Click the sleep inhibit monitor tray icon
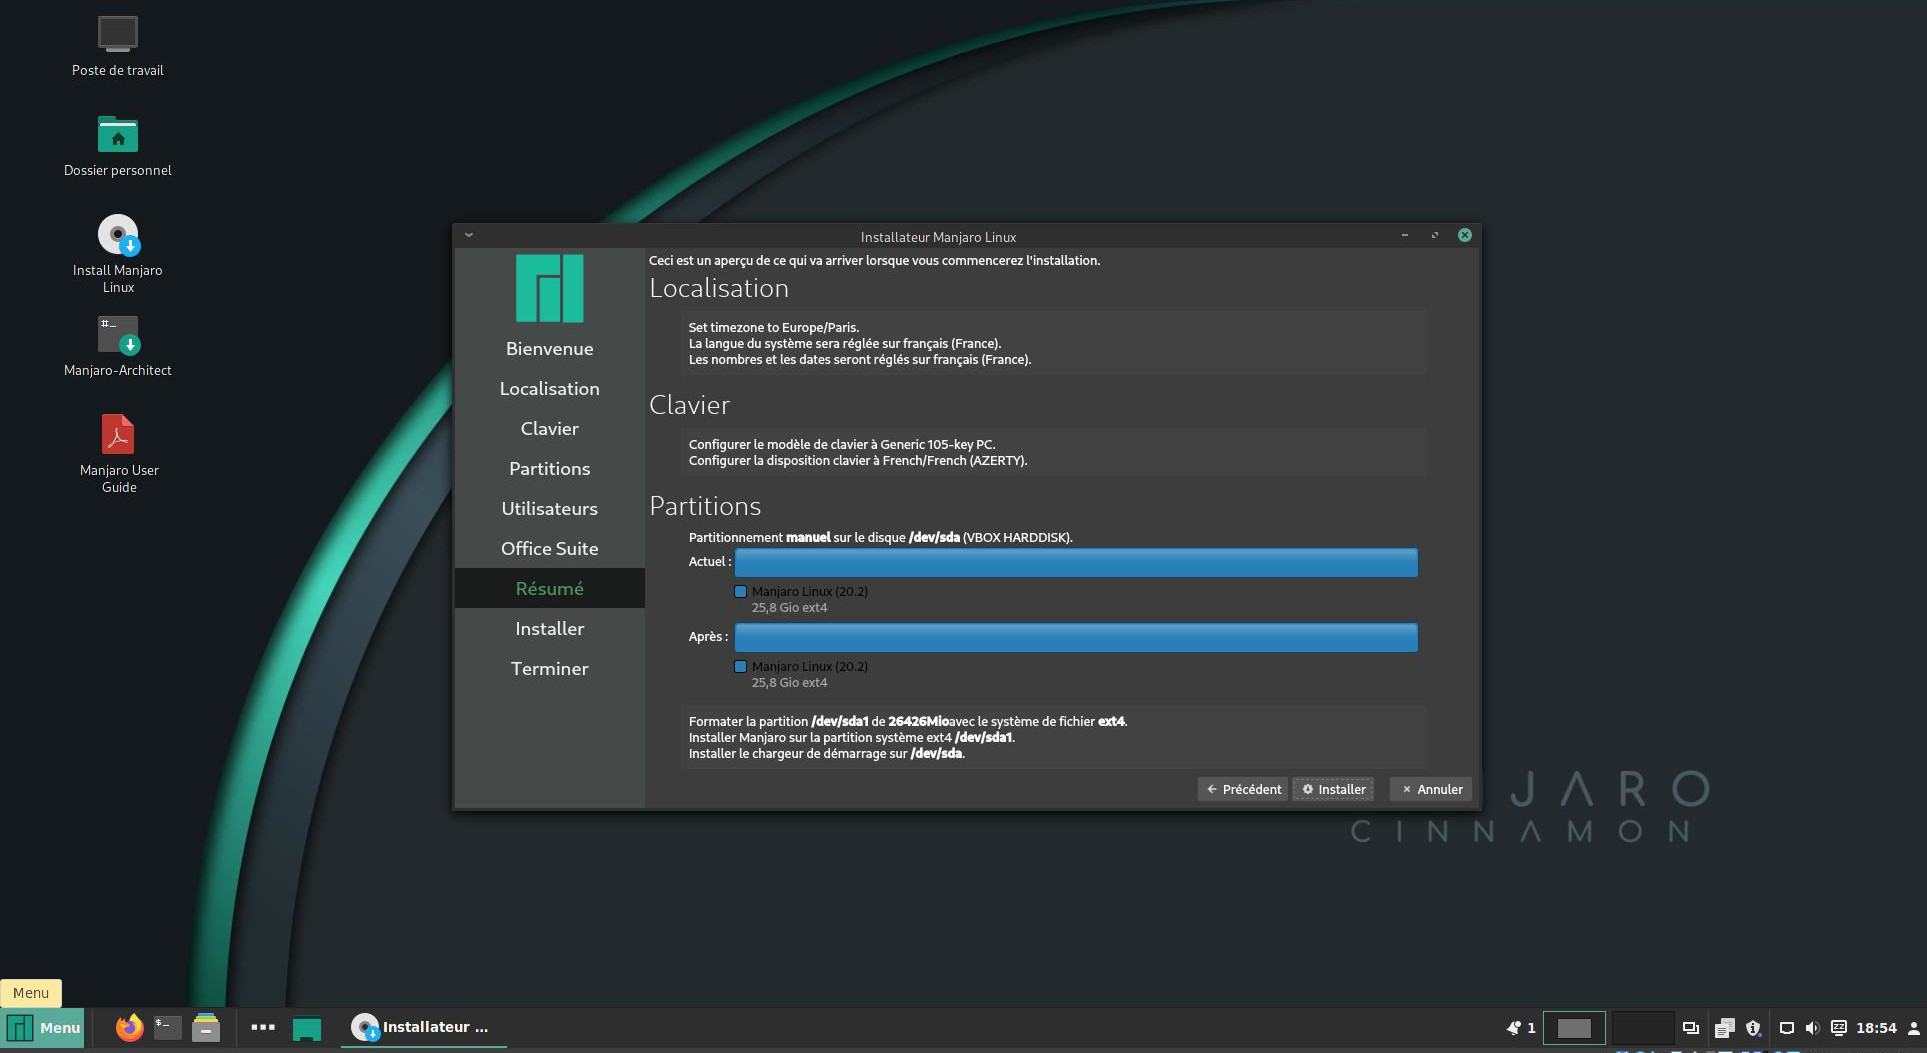1927x1053 pixels. click(x=1838, y=1027)
